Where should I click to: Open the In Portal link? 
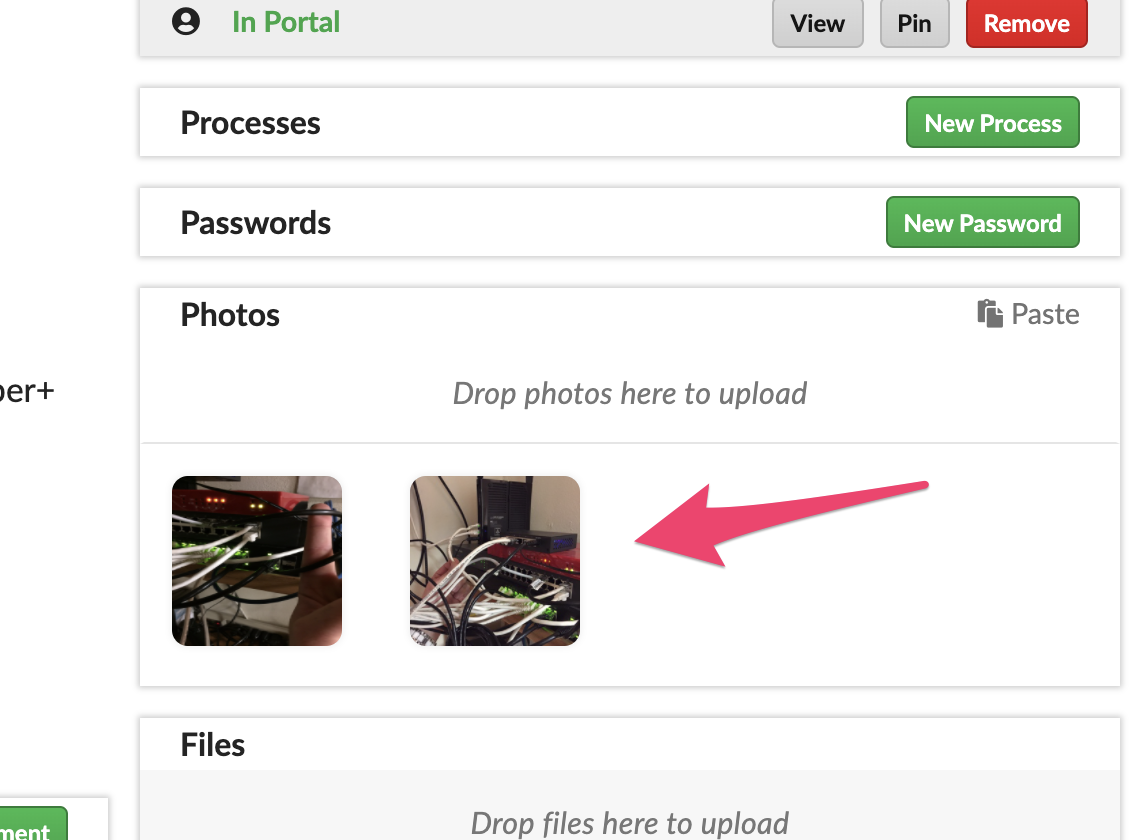[285, 22]
